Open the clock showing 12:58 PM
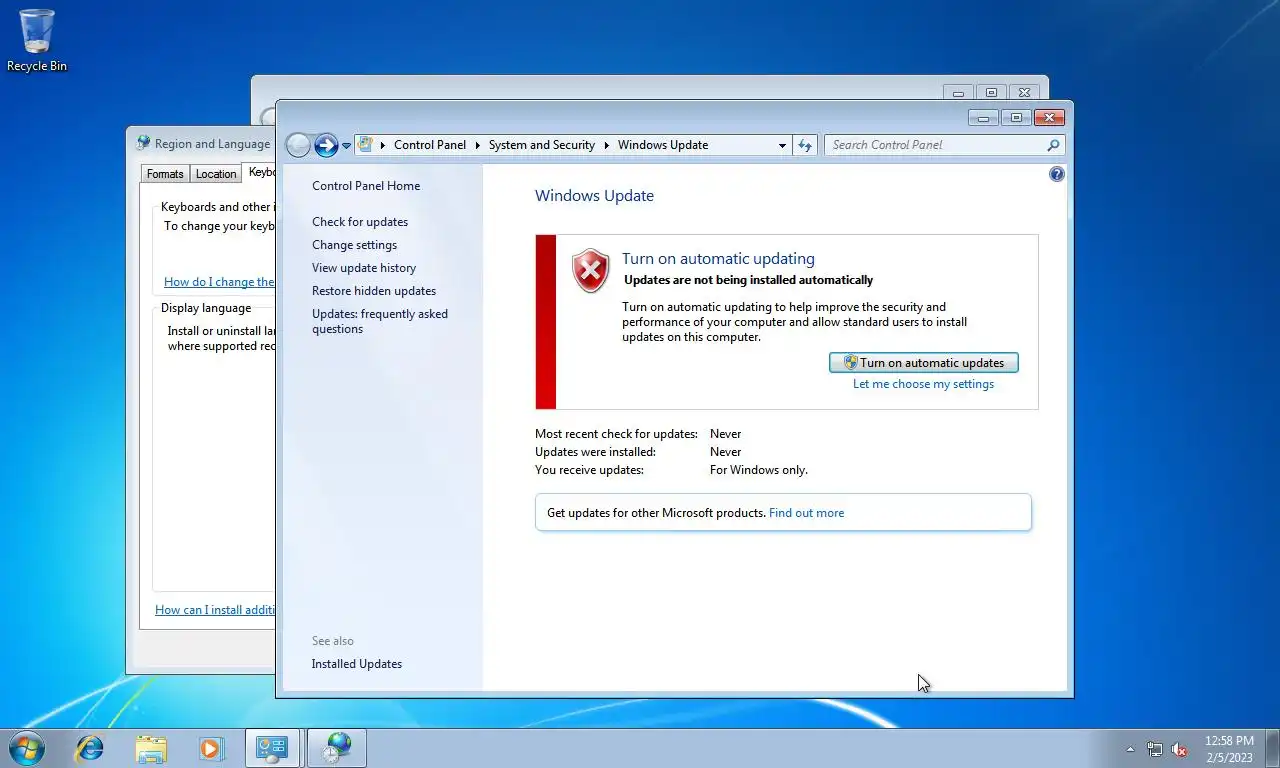1280x768 pixels. click(x=1229, y=749)
